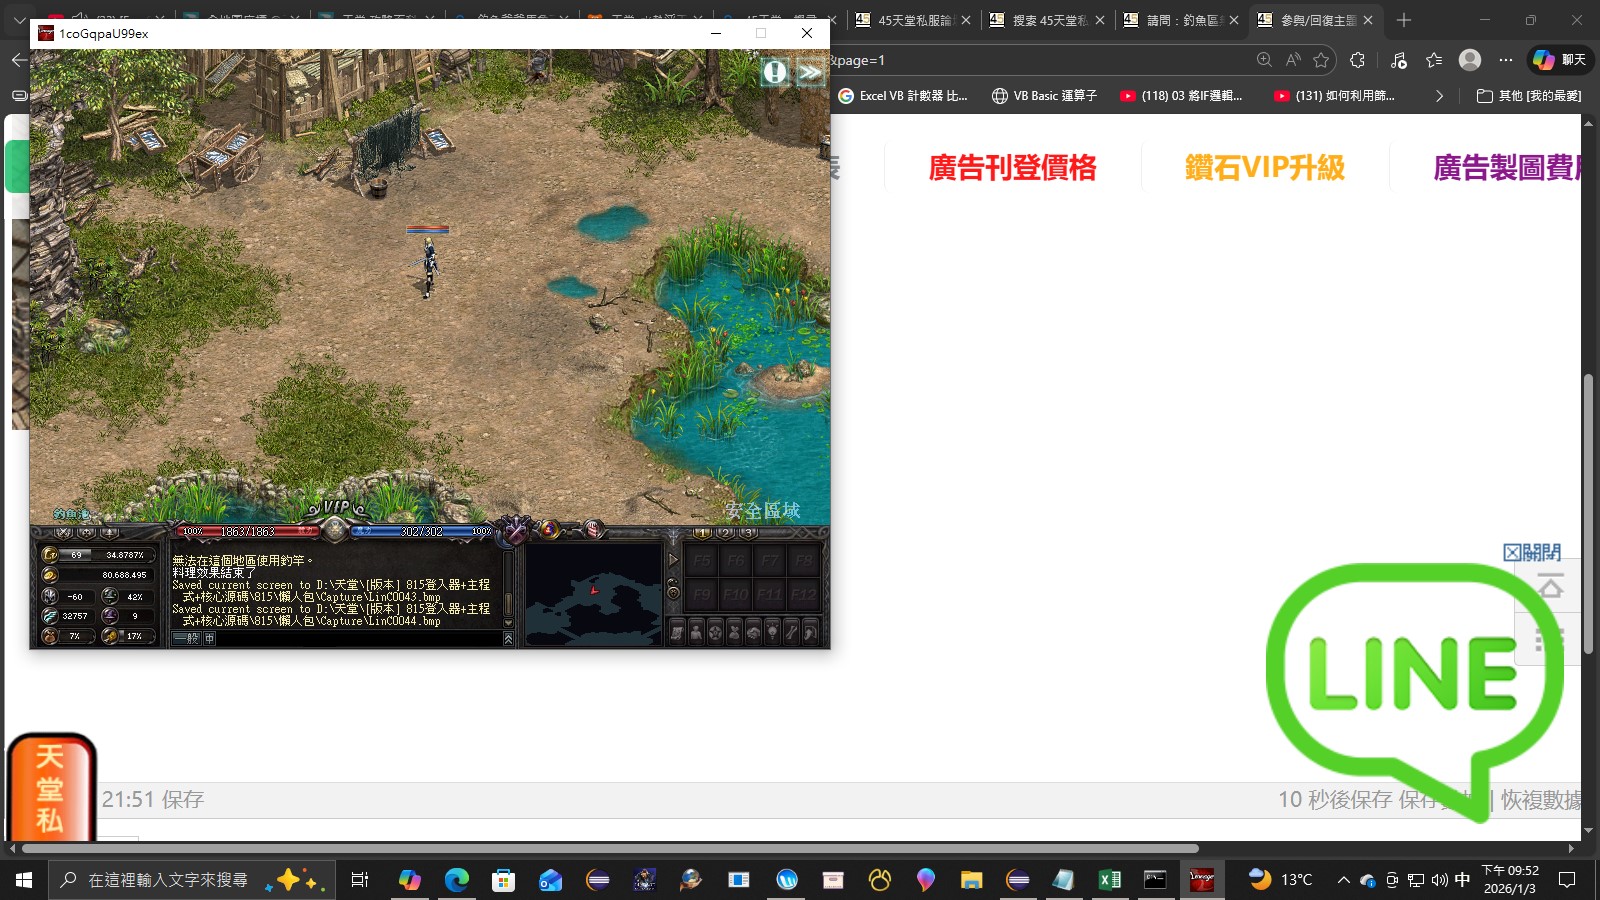
Task: Open the VB Basic 運算子 bookmark
Action: (1044, 96)
